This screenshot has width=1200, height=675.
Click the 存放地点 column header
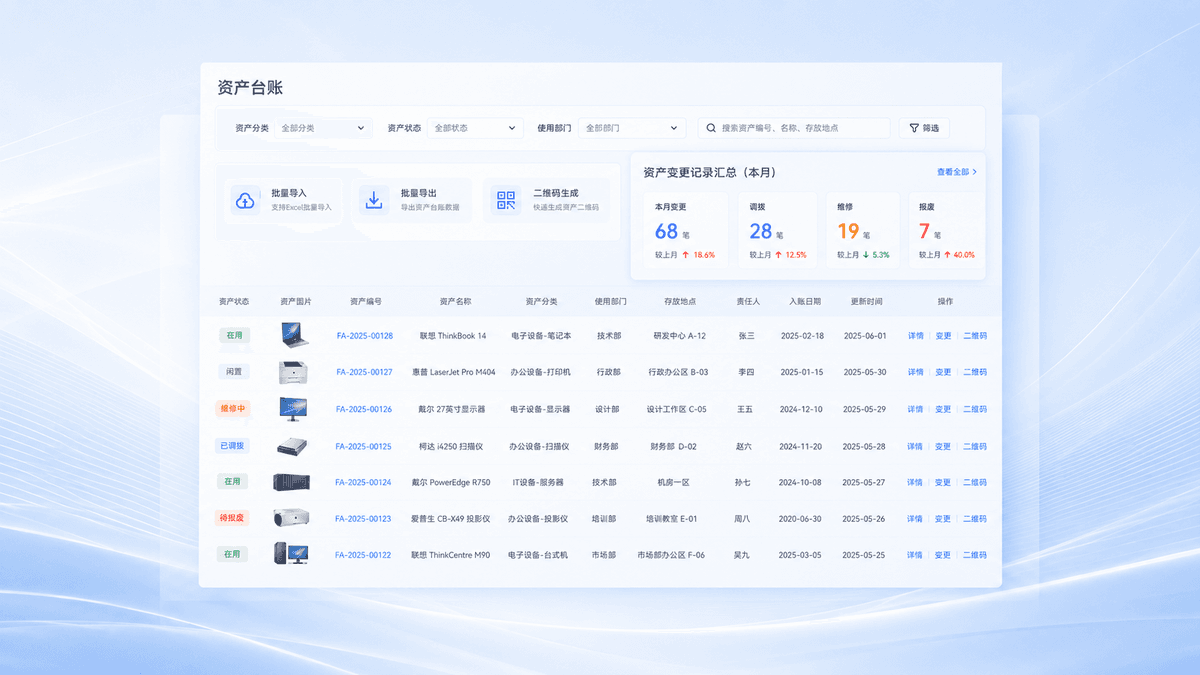coord(680,301)
